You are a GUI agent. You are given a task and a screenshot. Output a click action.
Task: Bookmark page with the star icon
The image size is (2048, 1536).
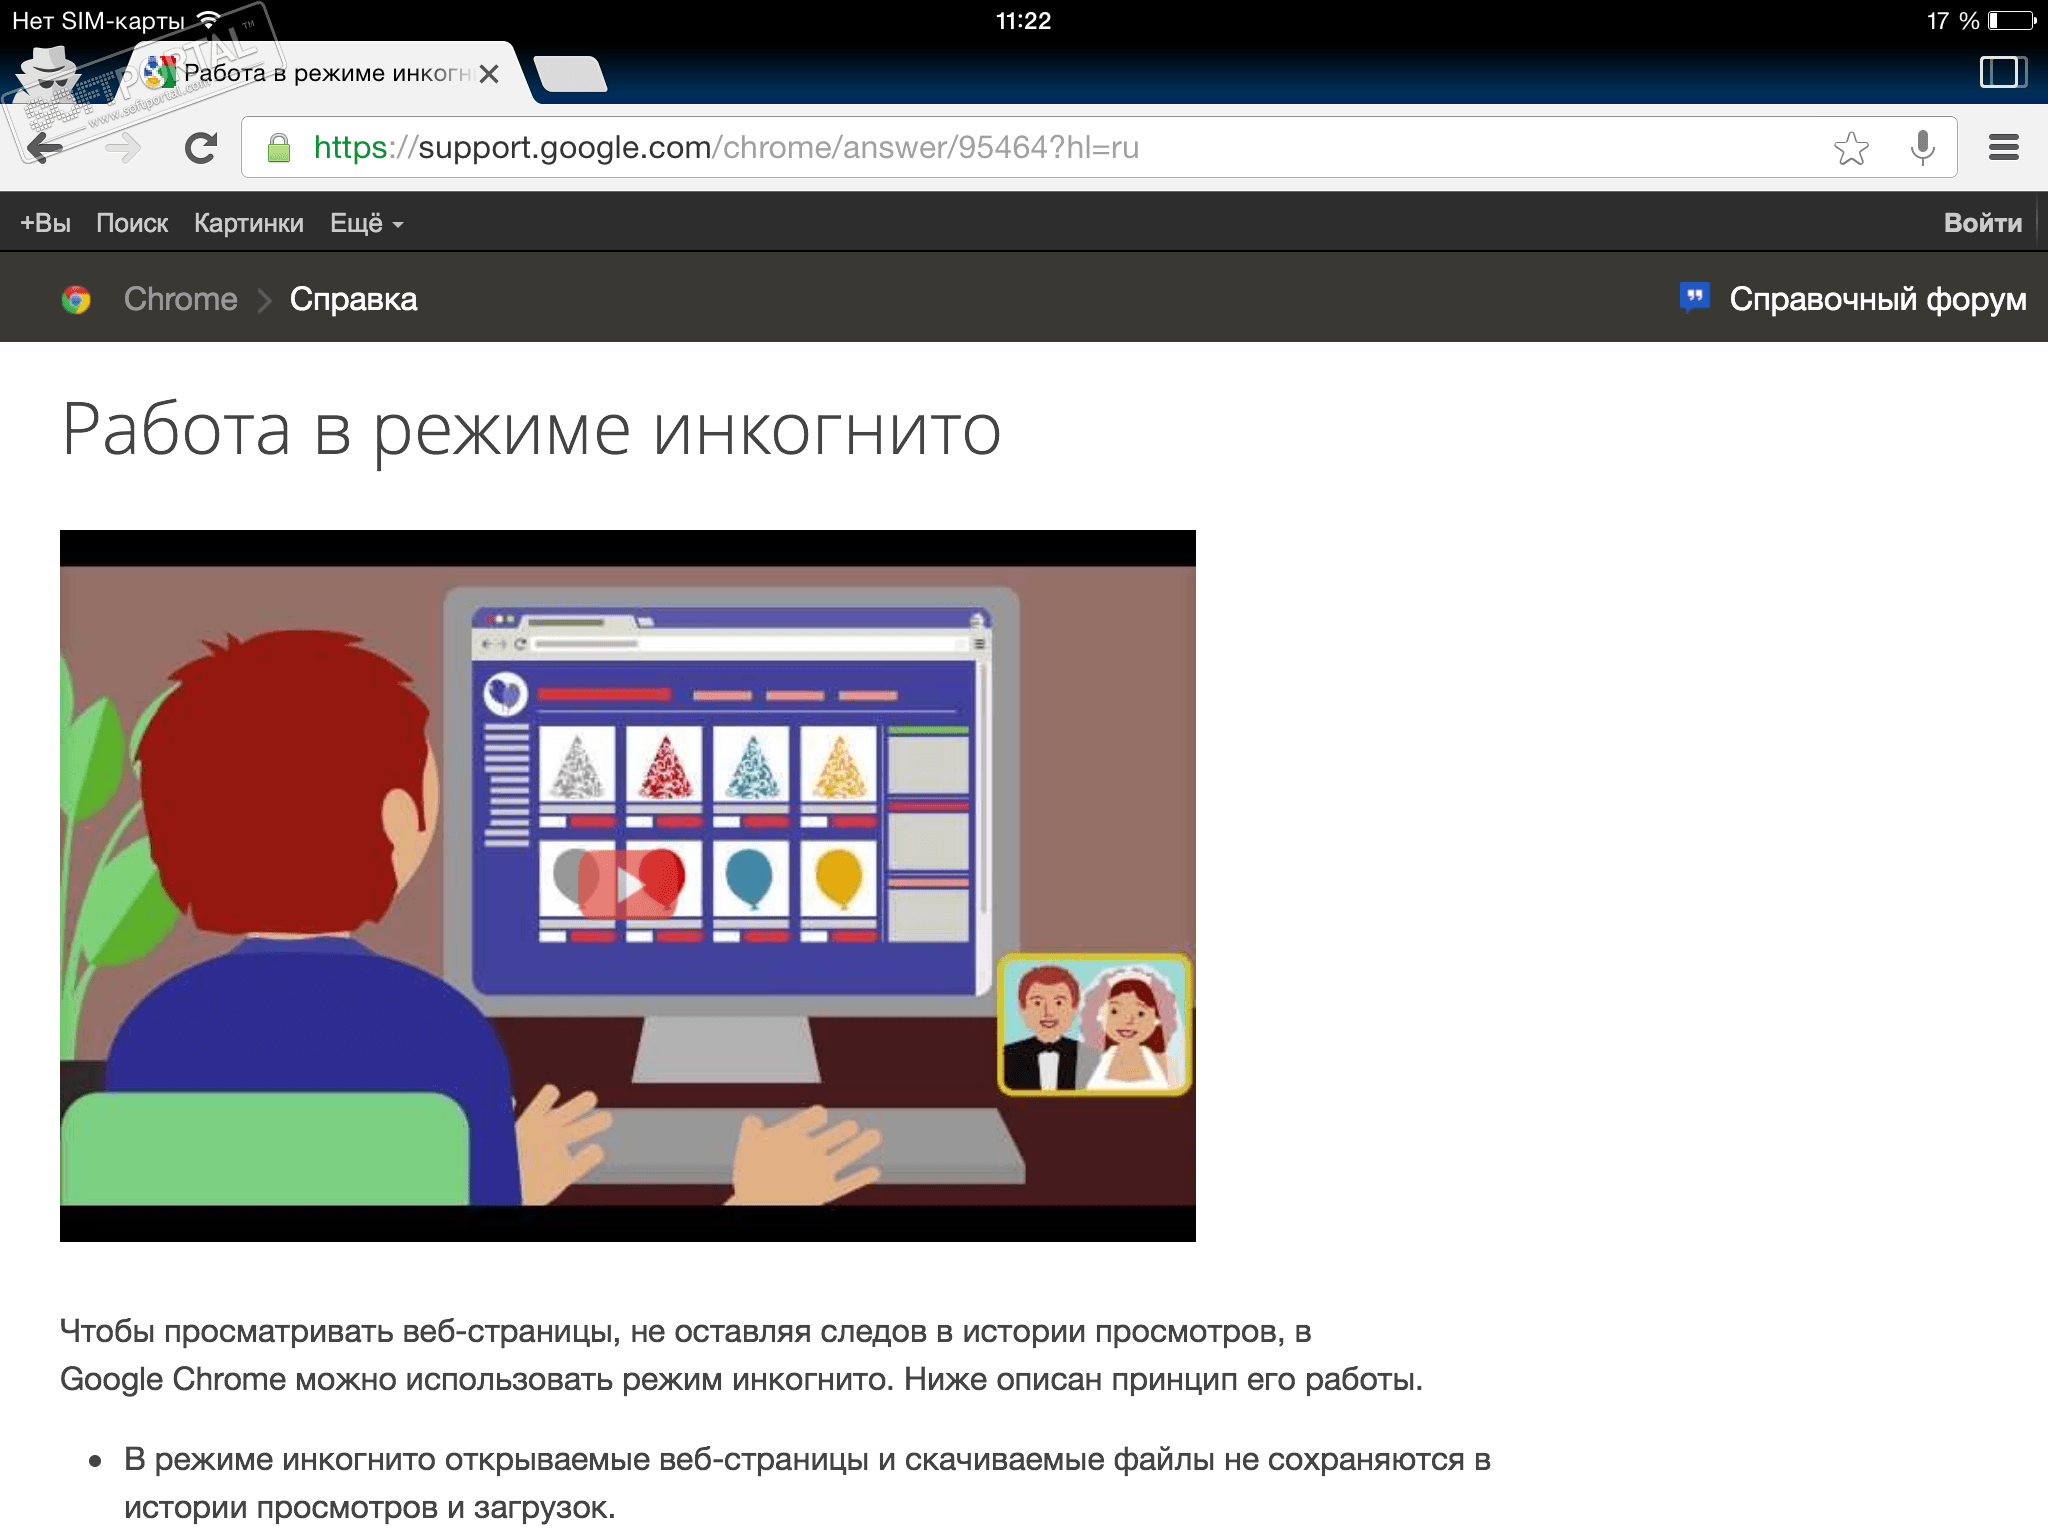1851,148
